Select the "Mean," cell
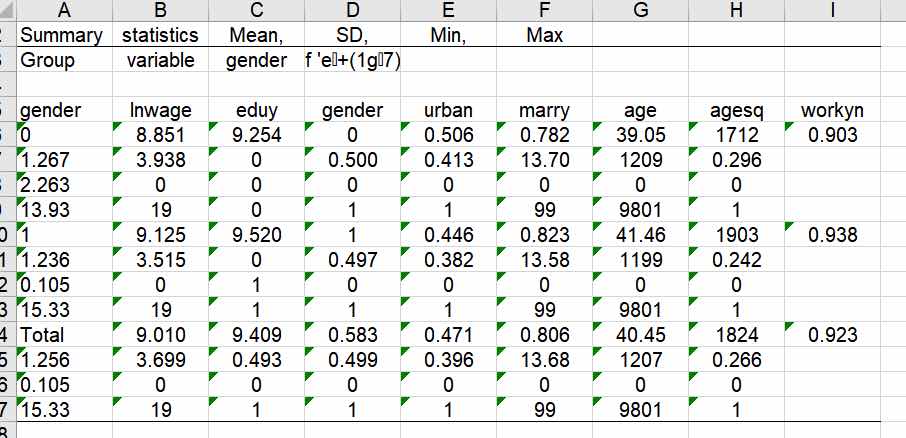This screenshot has height=438, width=906. (256, 35)
